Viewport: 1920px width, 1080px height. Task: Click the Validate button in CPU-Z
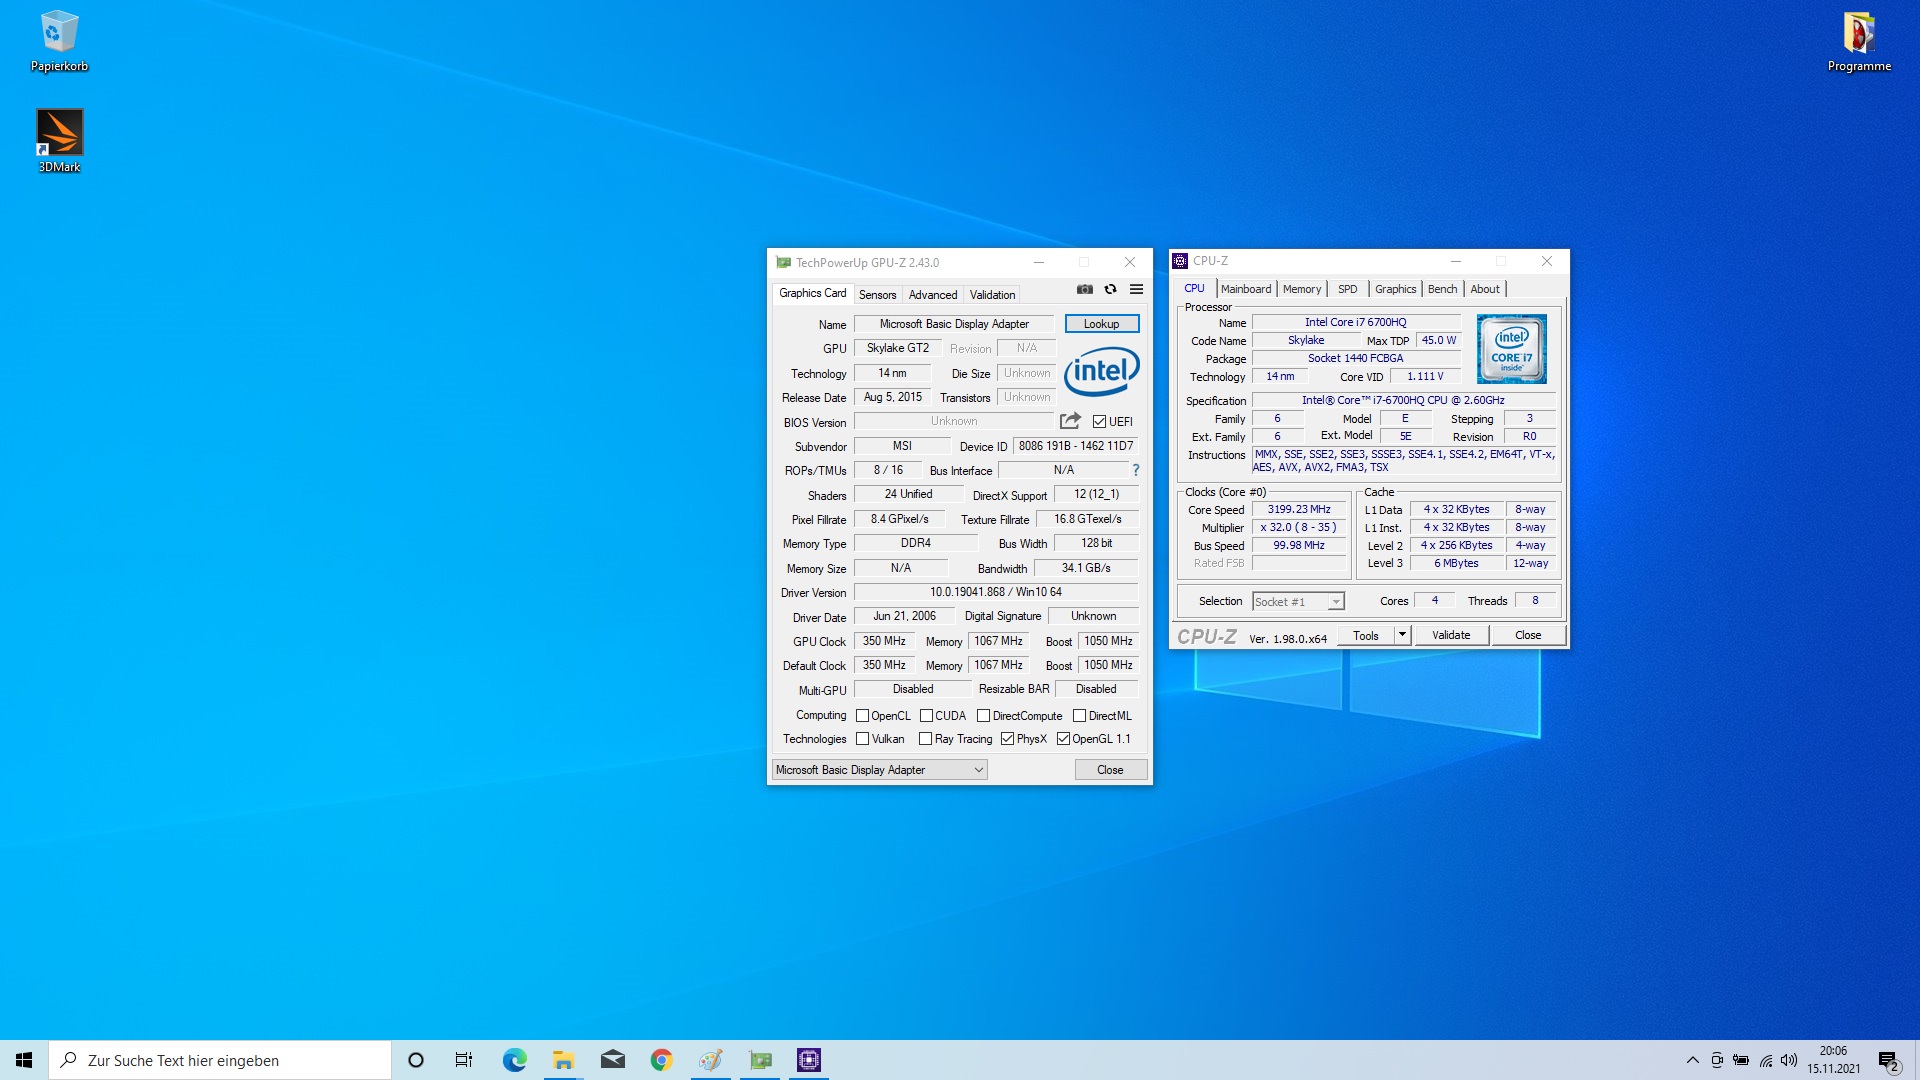pyautogui.click(x=1451, y=635)
